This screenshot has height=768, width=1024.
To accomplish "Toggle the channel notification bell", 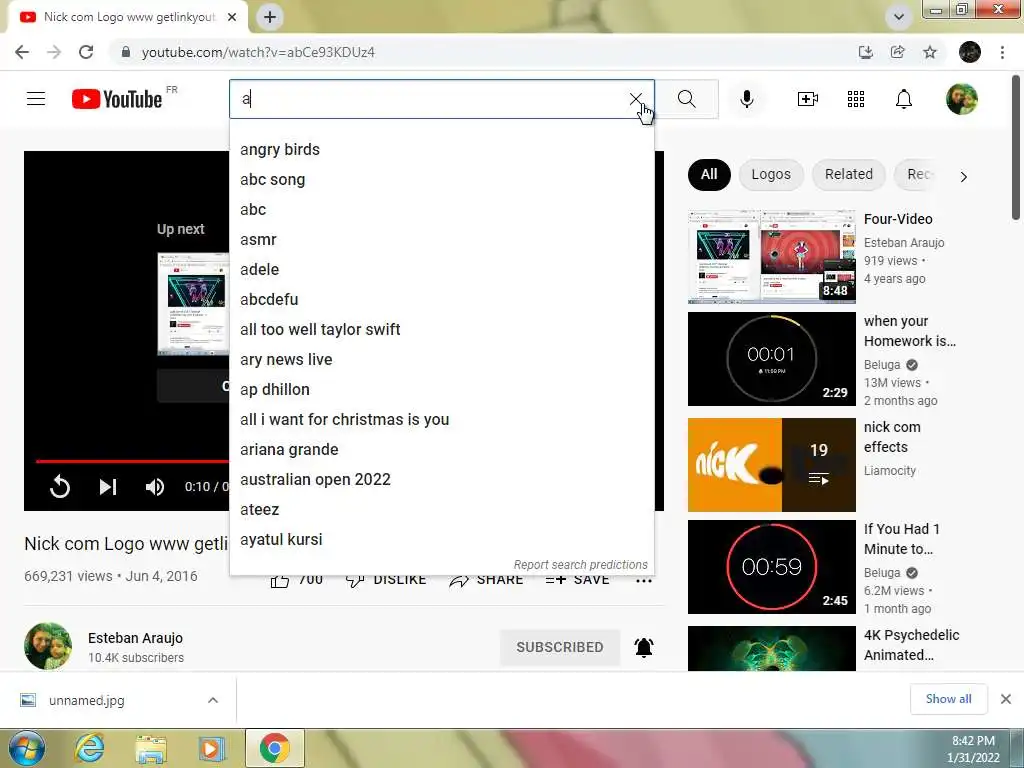I will click(x=644, y=647).
